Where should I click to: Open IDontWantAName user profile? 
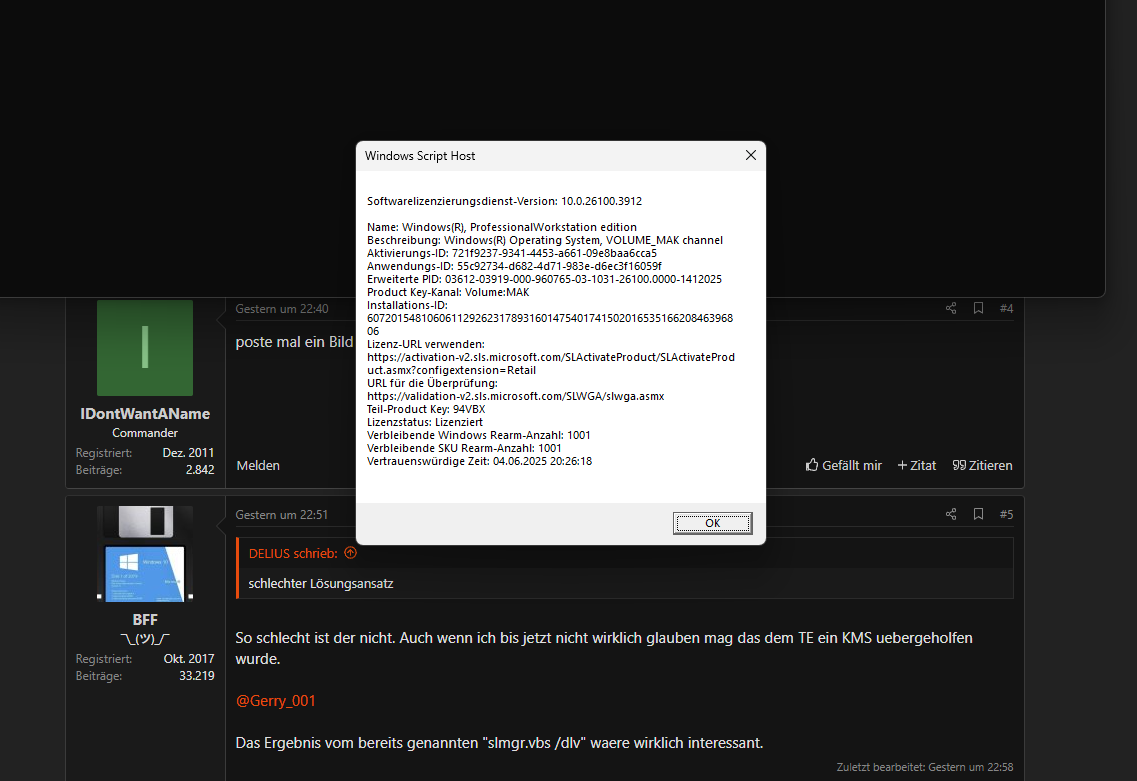(145, 413)
